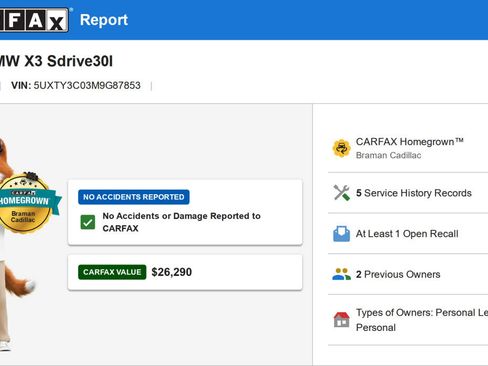Click the red-roof house owner type icon
The width and height of the screenshot is (488, 366).
click(341, 320)
